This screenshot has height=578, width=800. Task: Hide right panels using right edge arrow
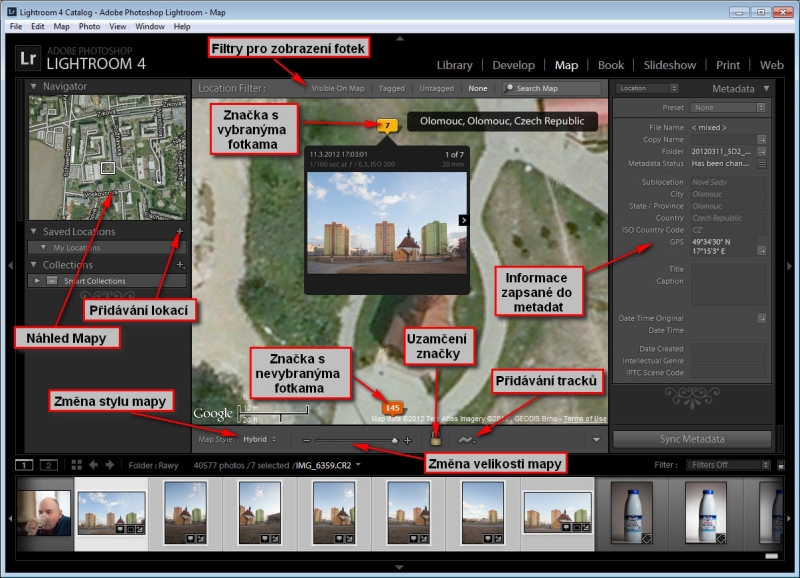(790, 266)
